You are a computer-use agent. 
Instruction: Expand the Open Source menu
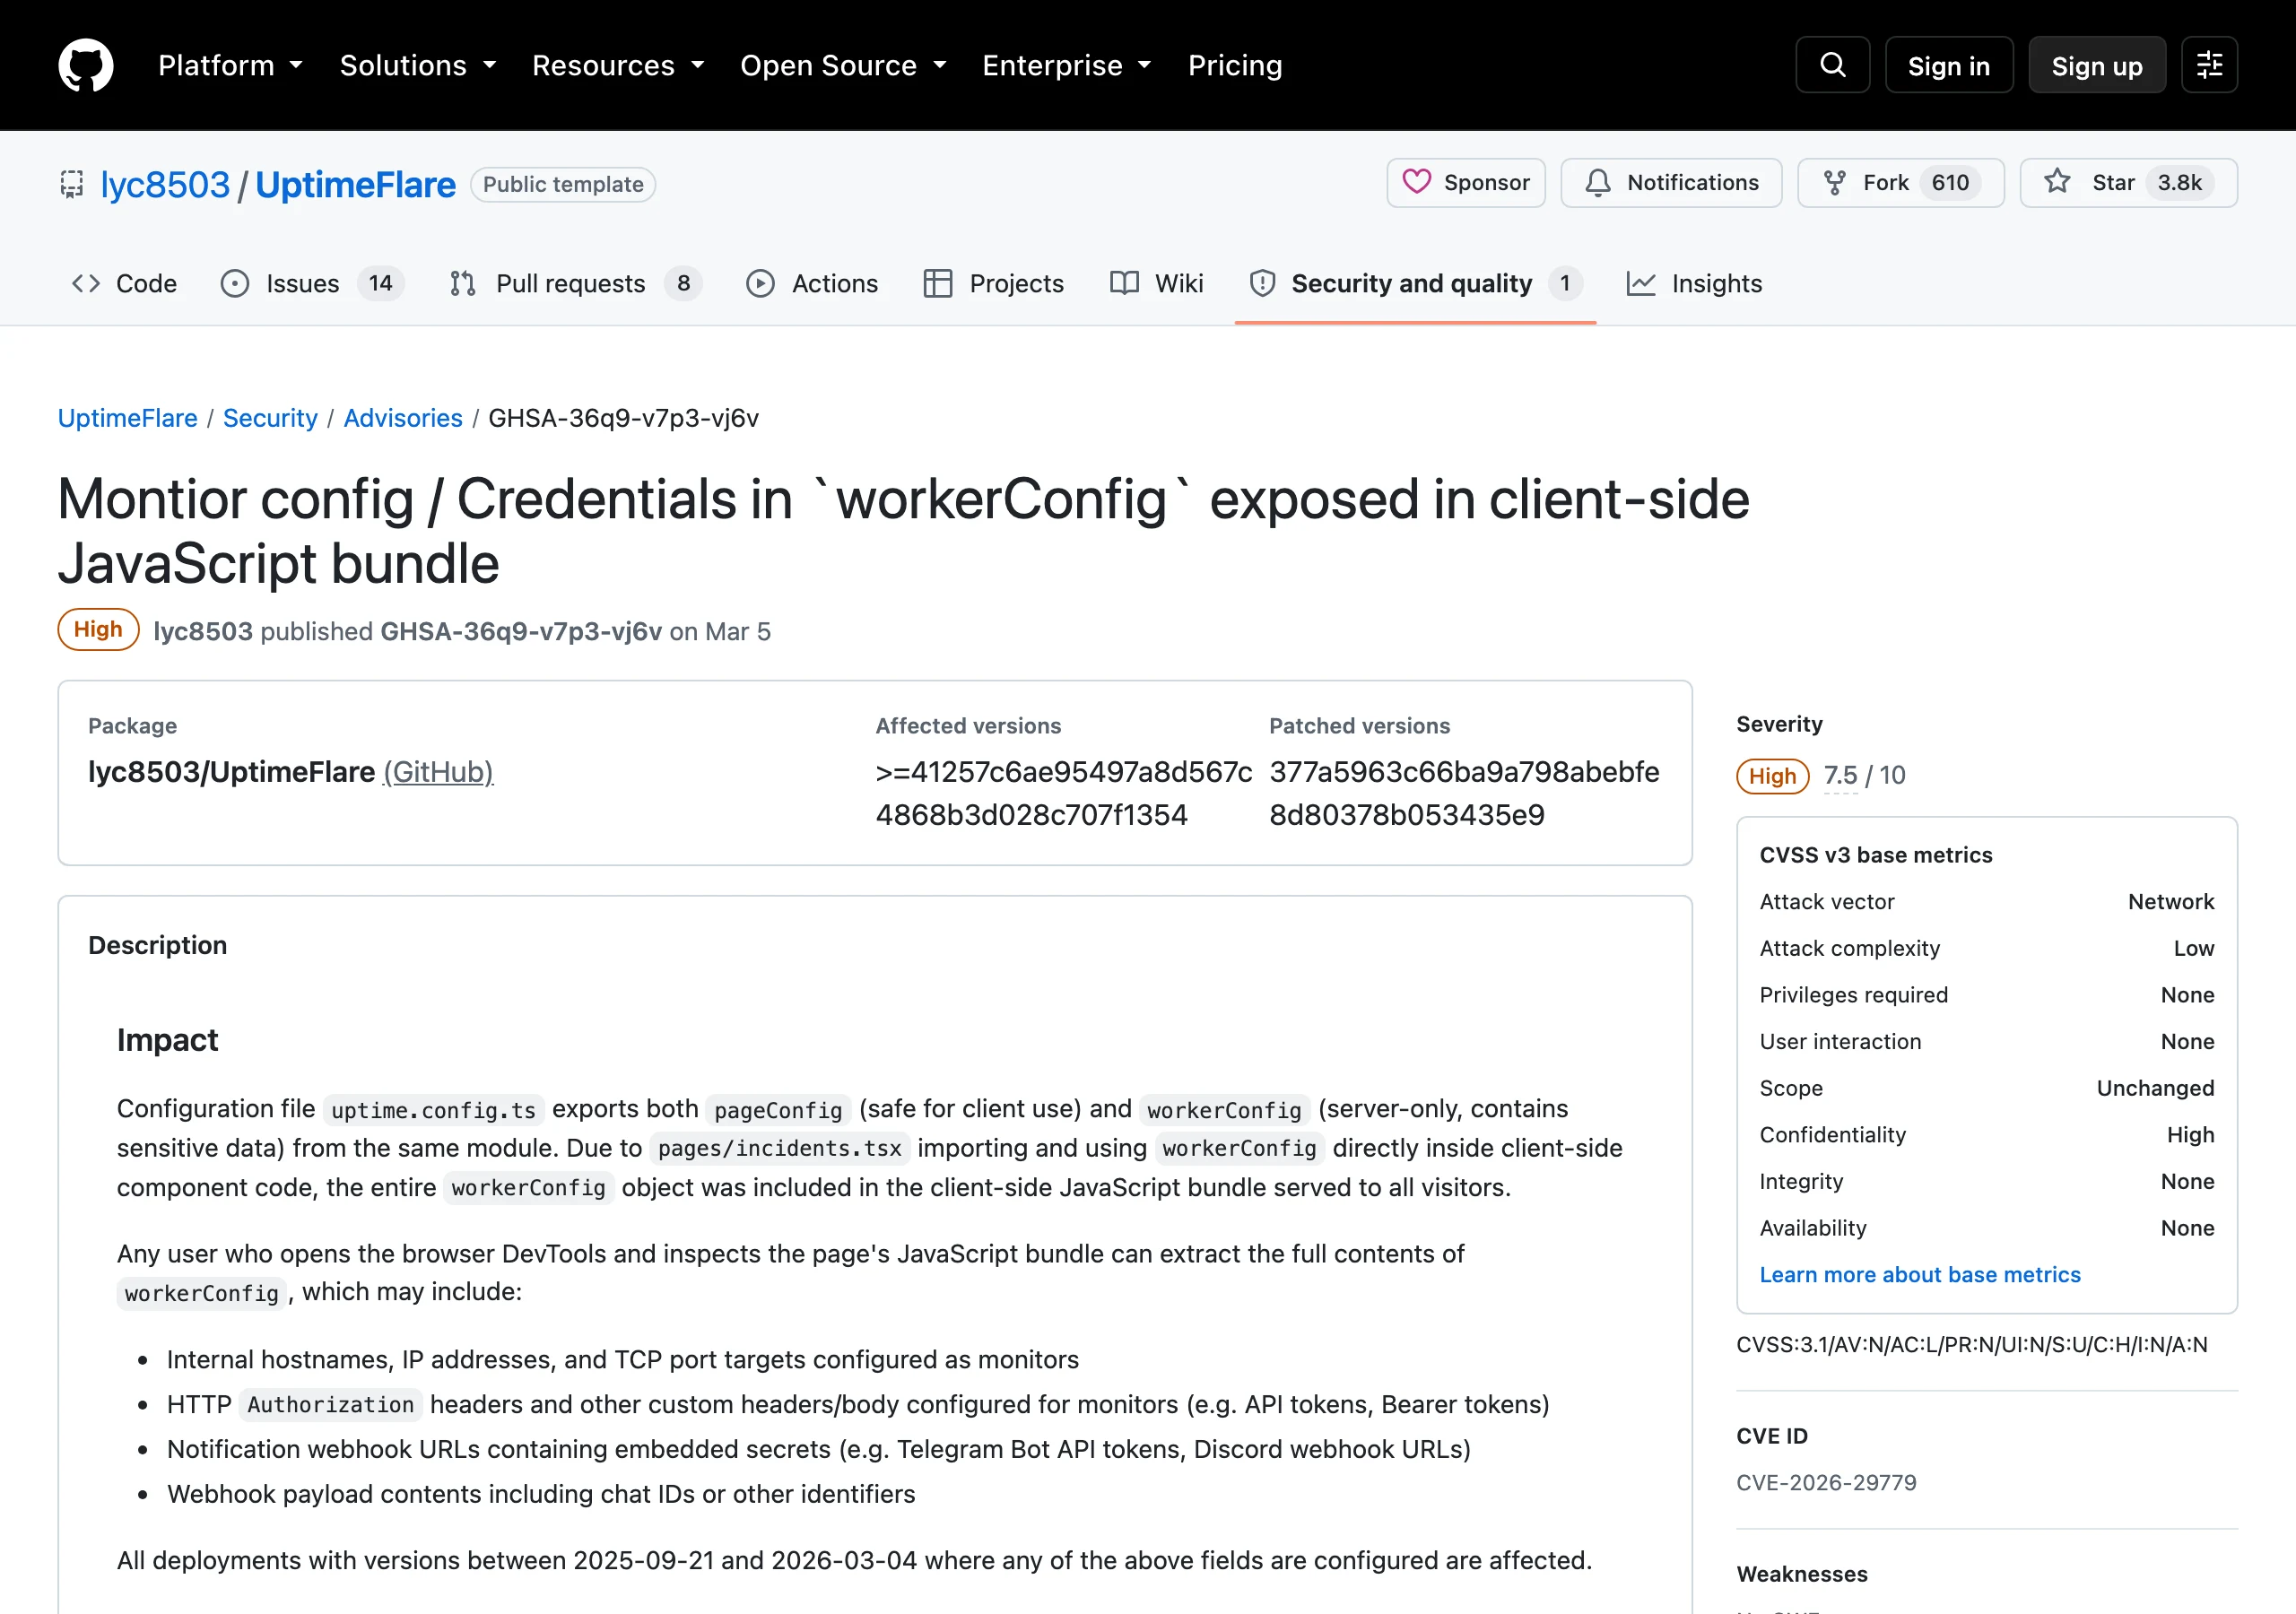843,66
